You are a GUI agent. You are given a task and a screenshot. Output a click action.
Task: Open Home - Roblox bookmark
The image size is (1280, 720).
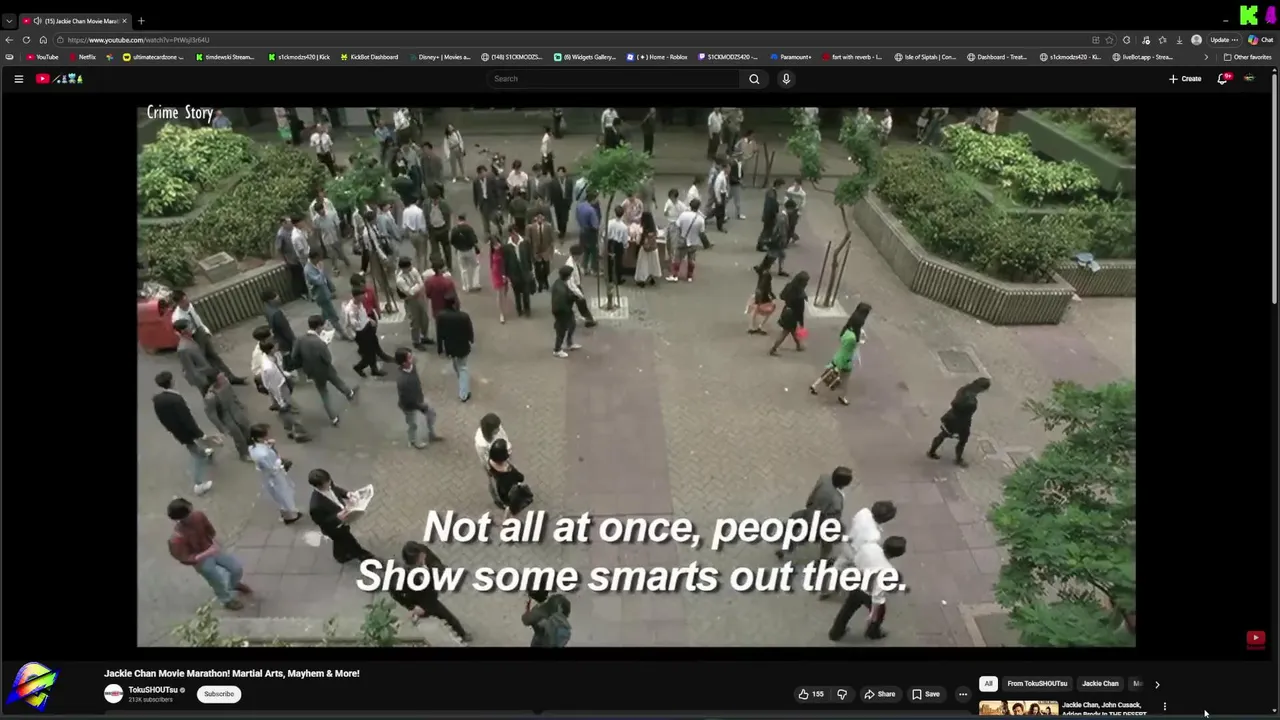click(657, 57)
